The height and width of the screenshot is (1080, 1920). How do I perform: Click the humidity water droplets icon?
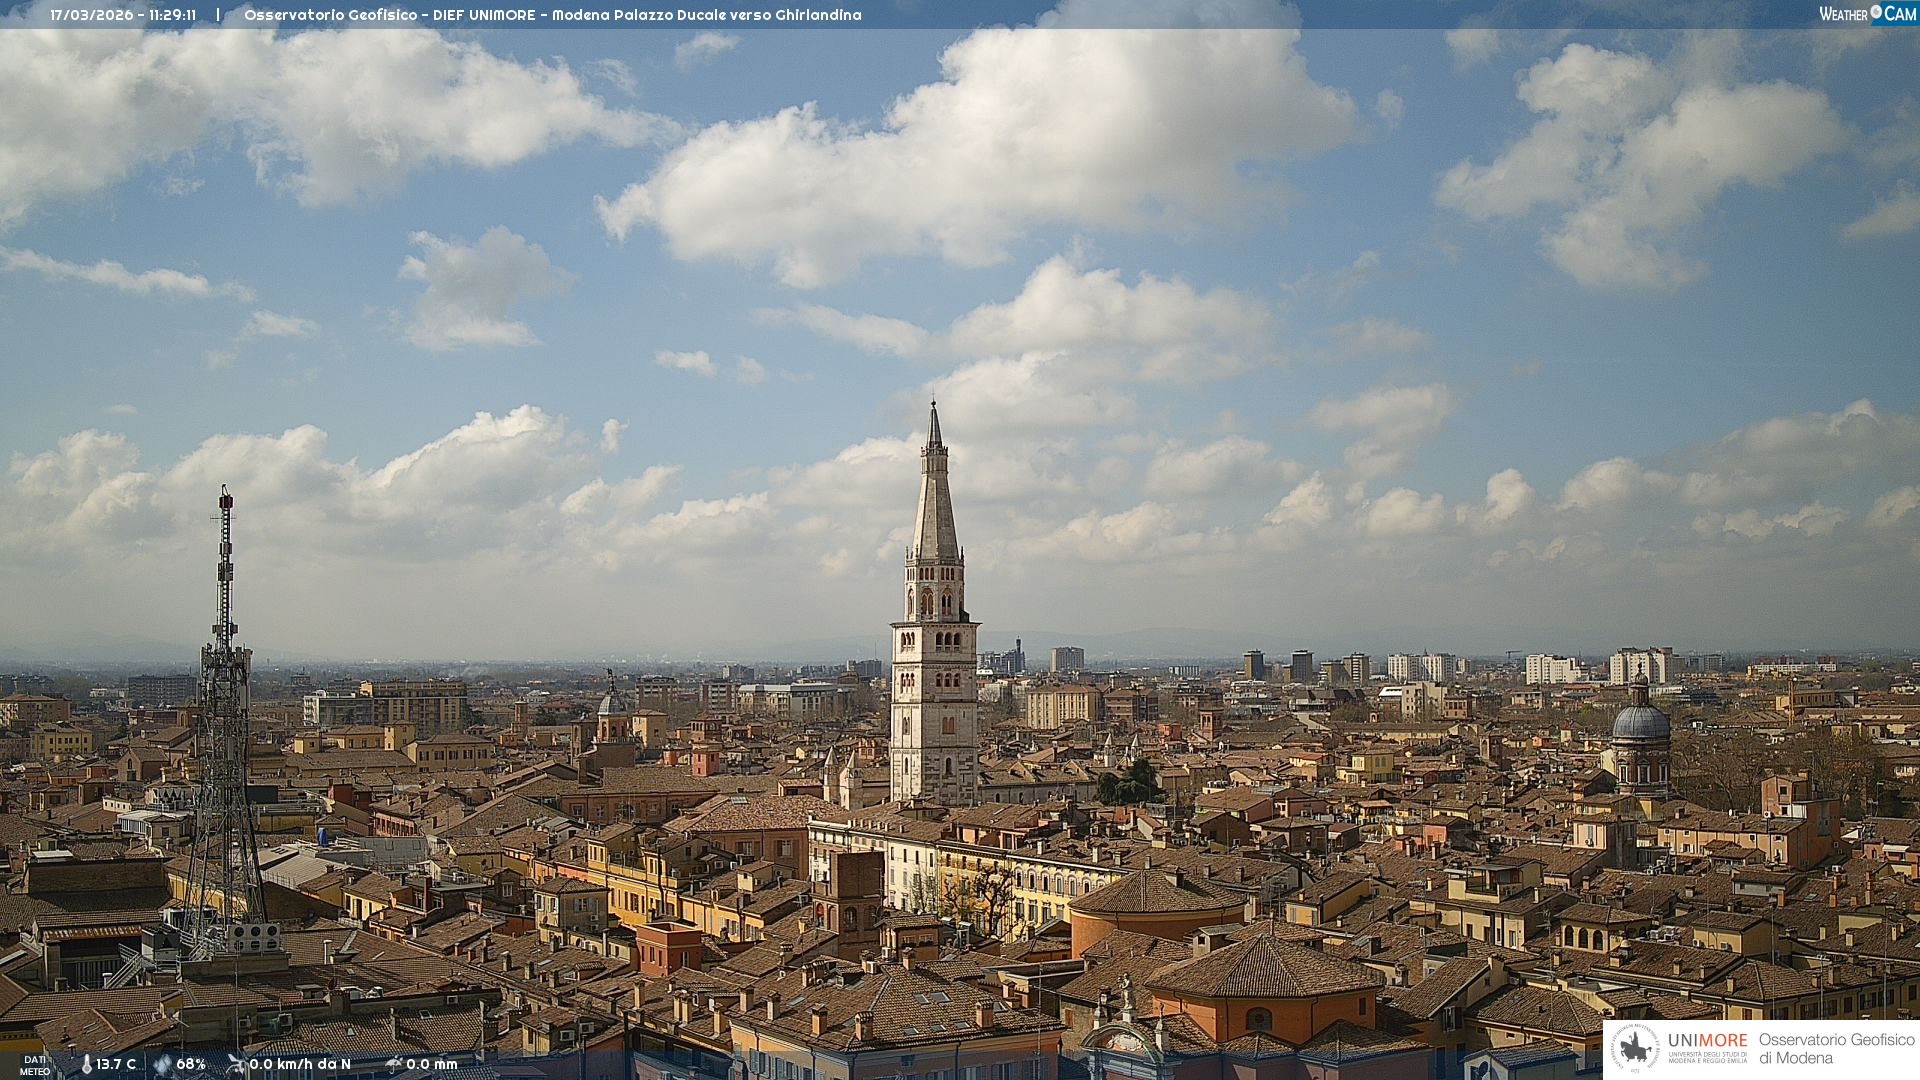click(162, 1064)
